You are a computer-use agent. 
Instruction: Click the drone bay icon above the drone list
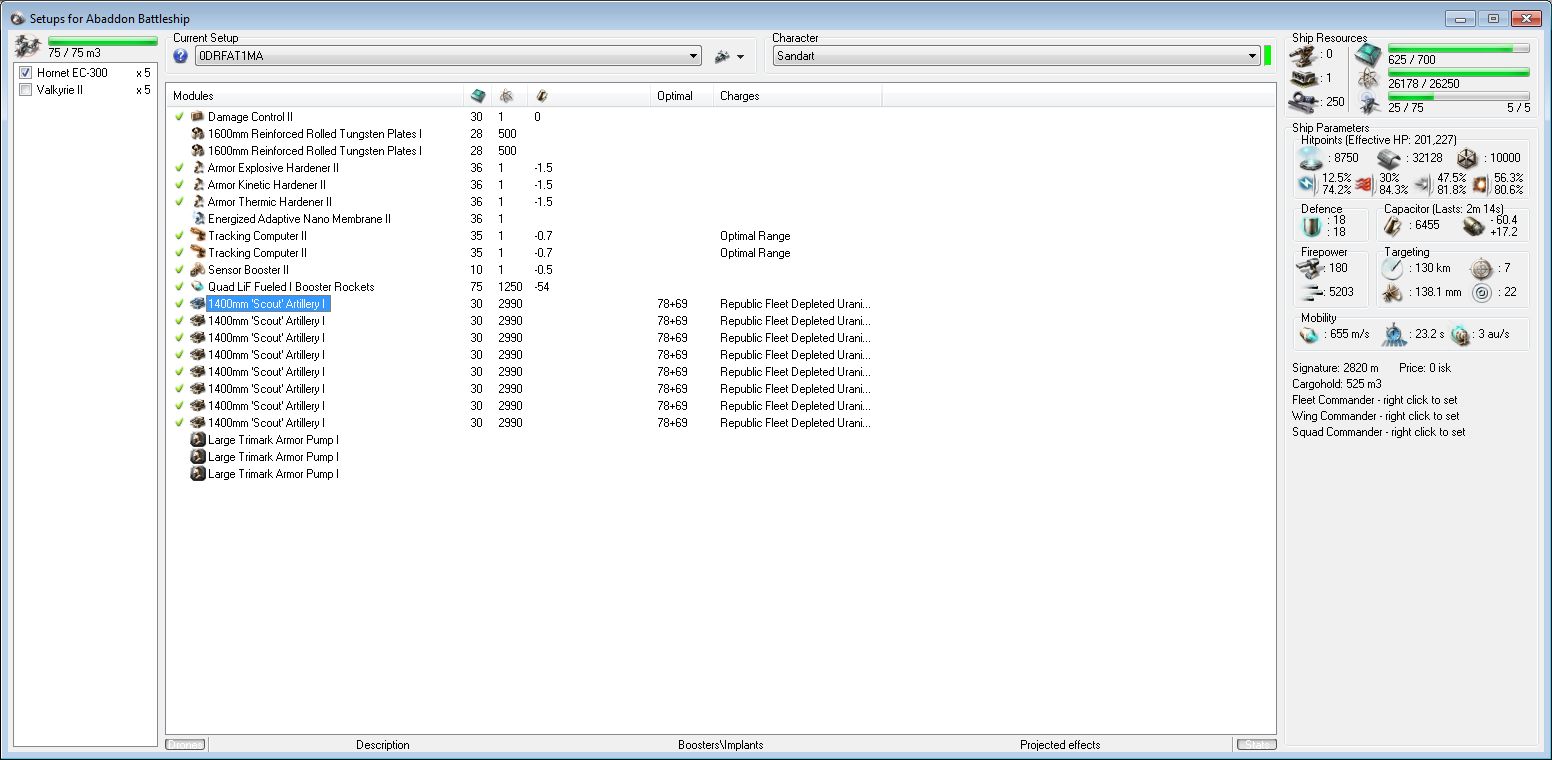(x=28, y=46)
